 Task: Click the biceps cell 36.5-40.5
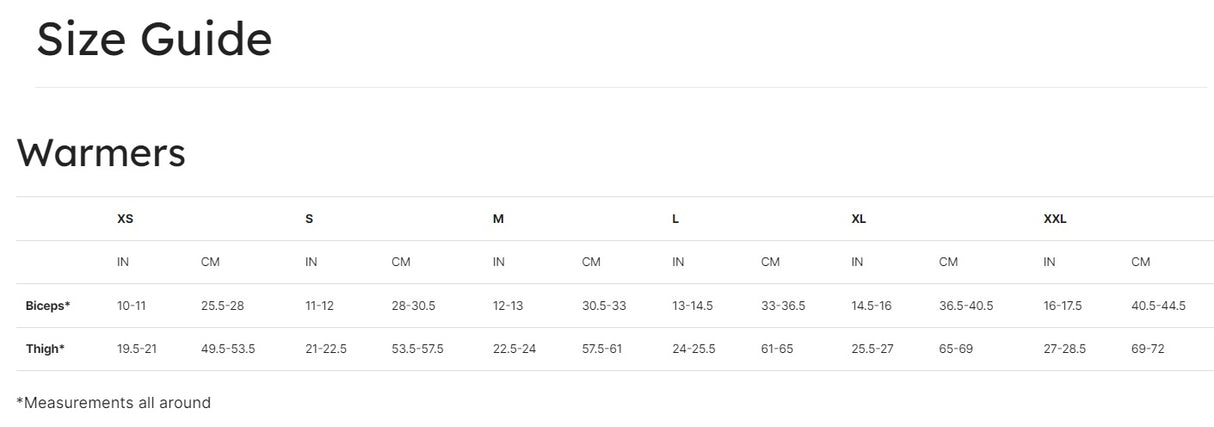click(966, 306)
